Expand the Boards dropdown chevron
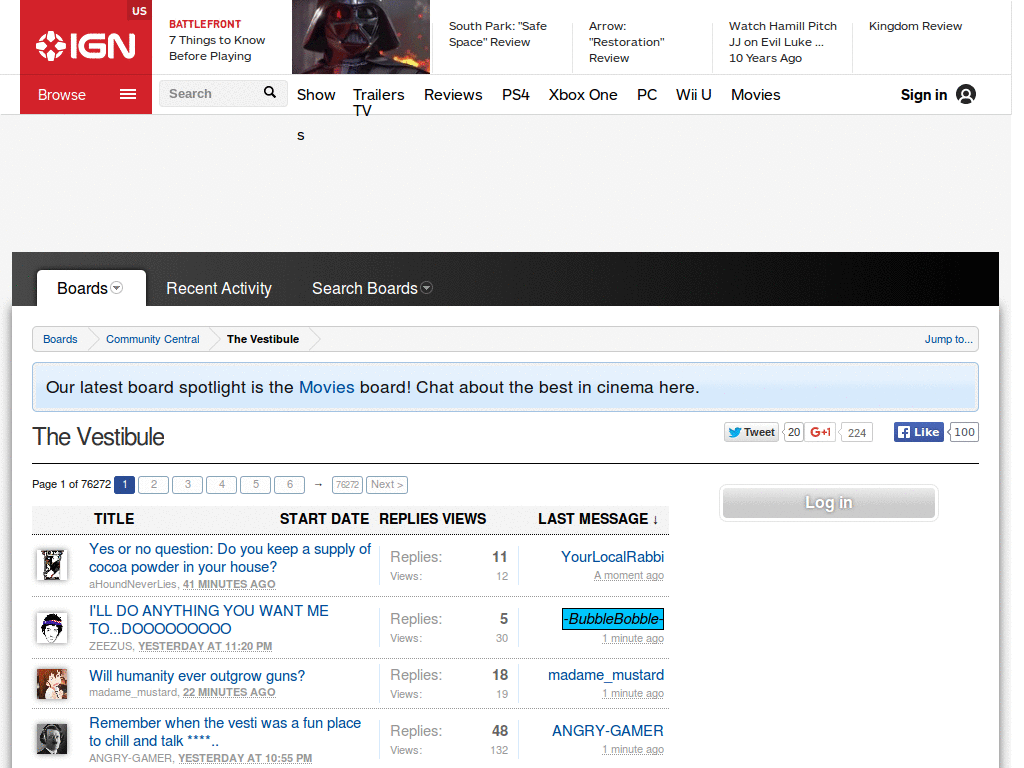This screenshot has width=1024, height=768. click(116, 287)
